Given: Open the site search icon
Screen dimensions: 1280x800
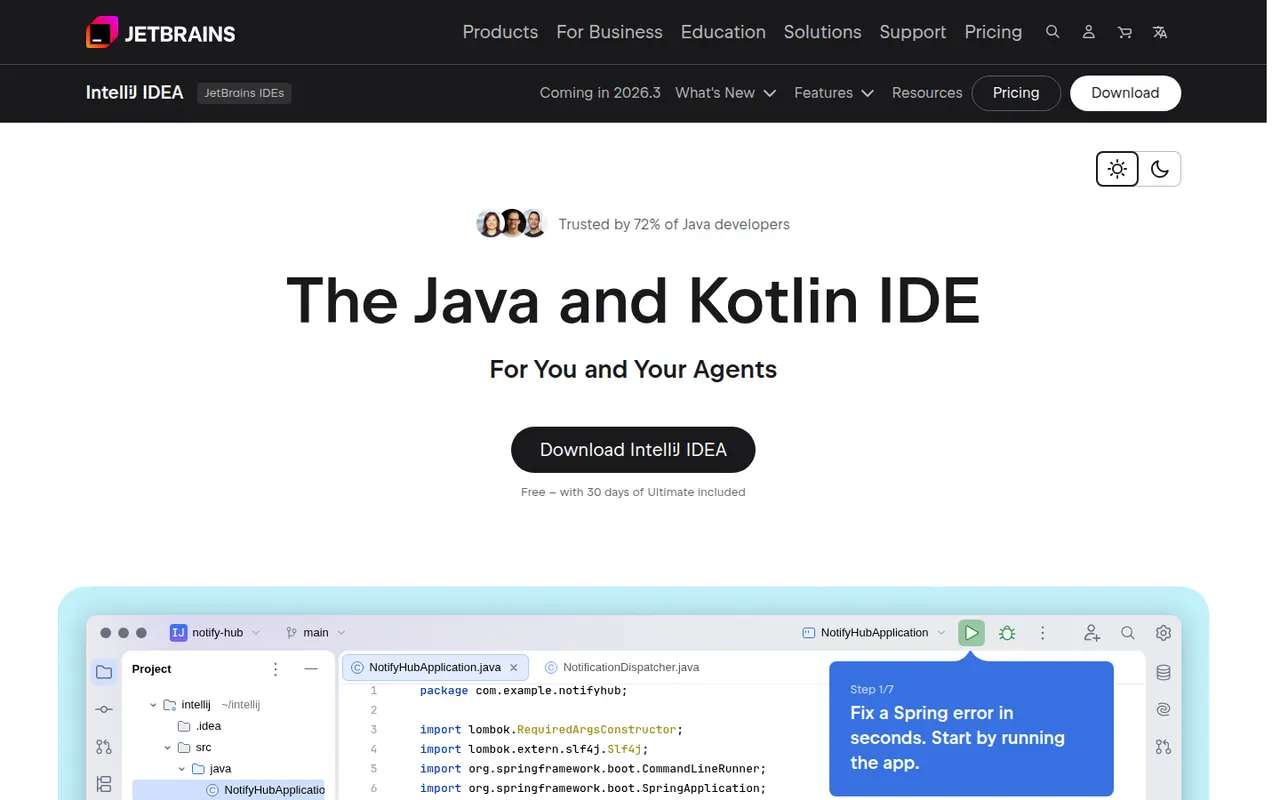Looking at the screenshot, I should pos(1053,32).
